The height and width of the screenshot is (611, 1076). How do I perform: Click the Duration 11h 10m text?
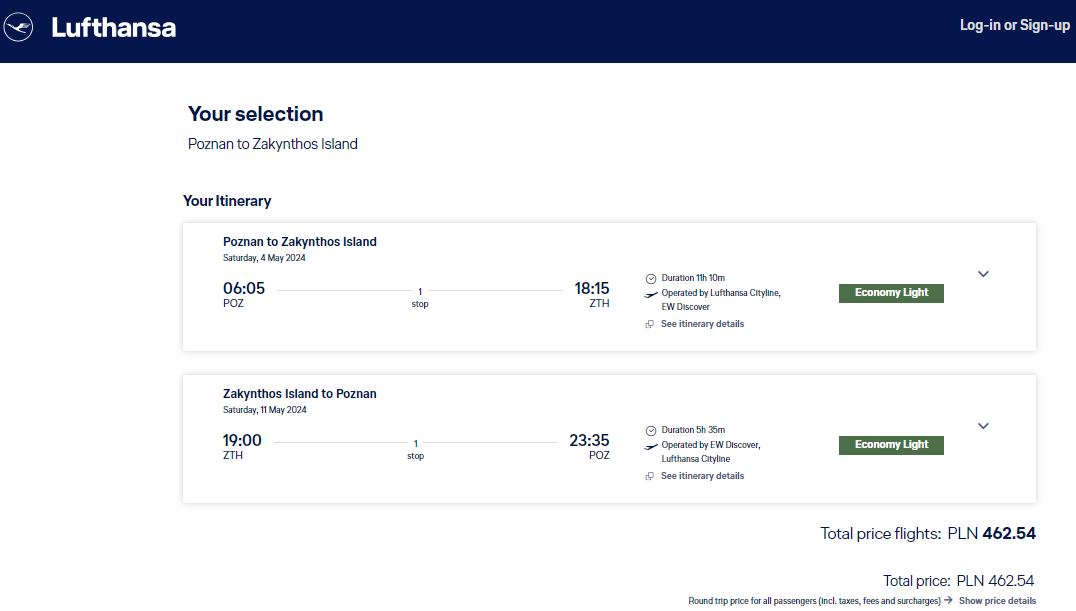click(x=693, y=278)
